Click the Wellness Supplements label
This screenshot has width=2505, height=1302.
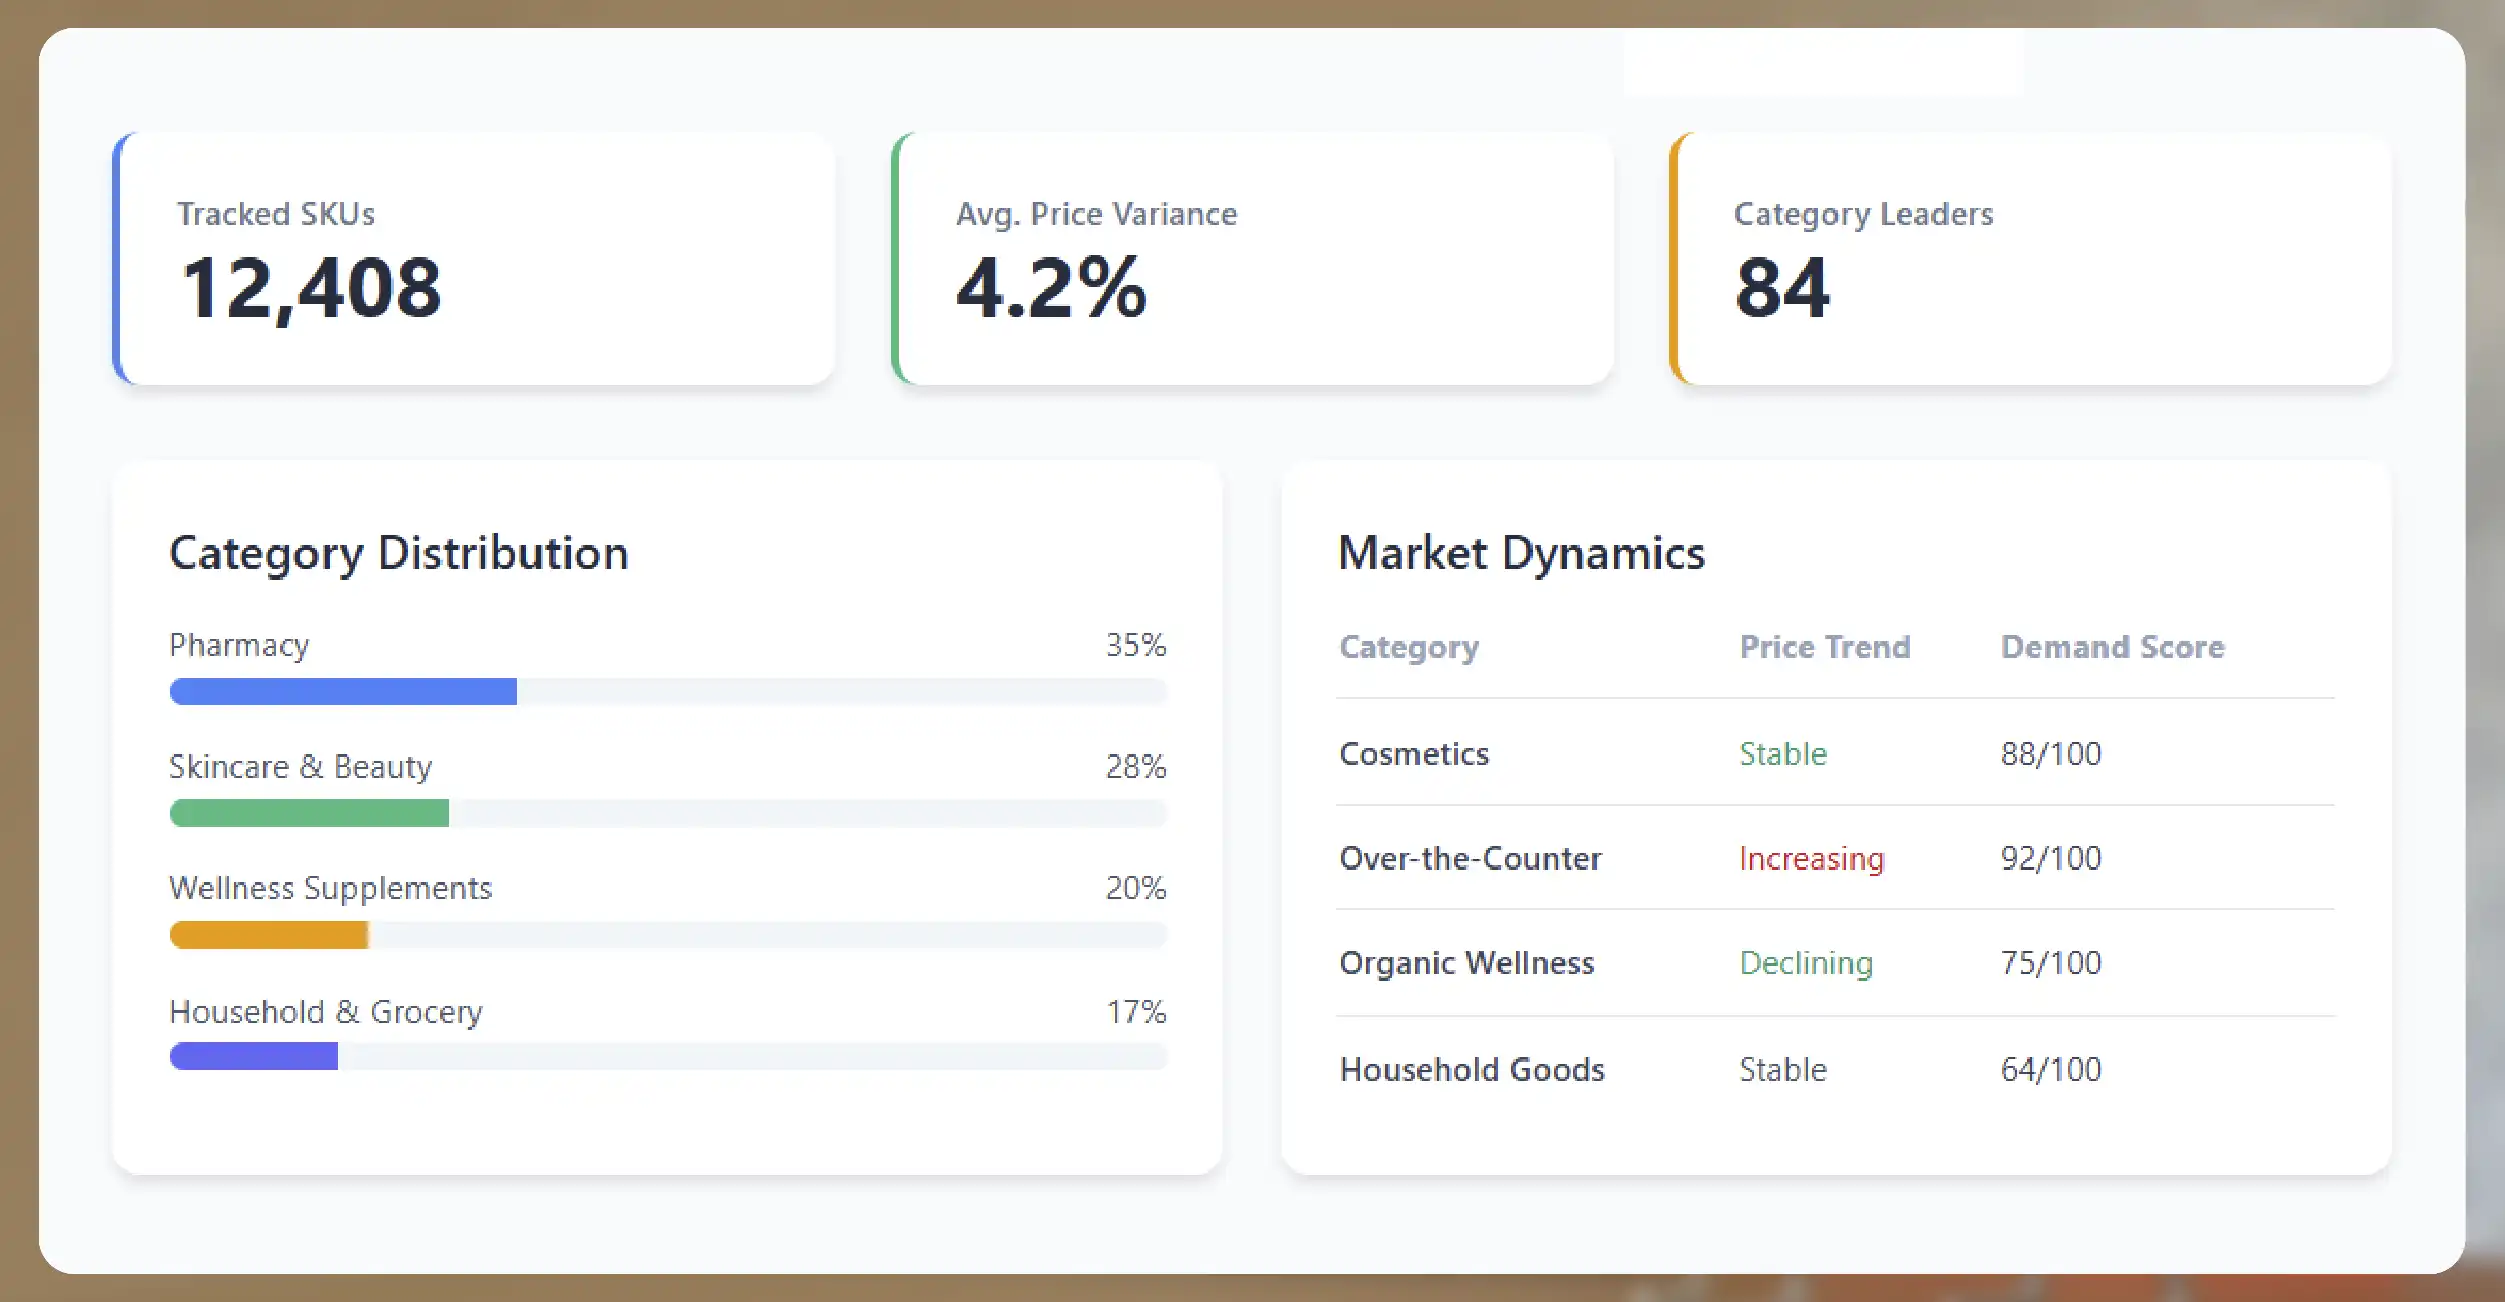click(x=331, y=889)
